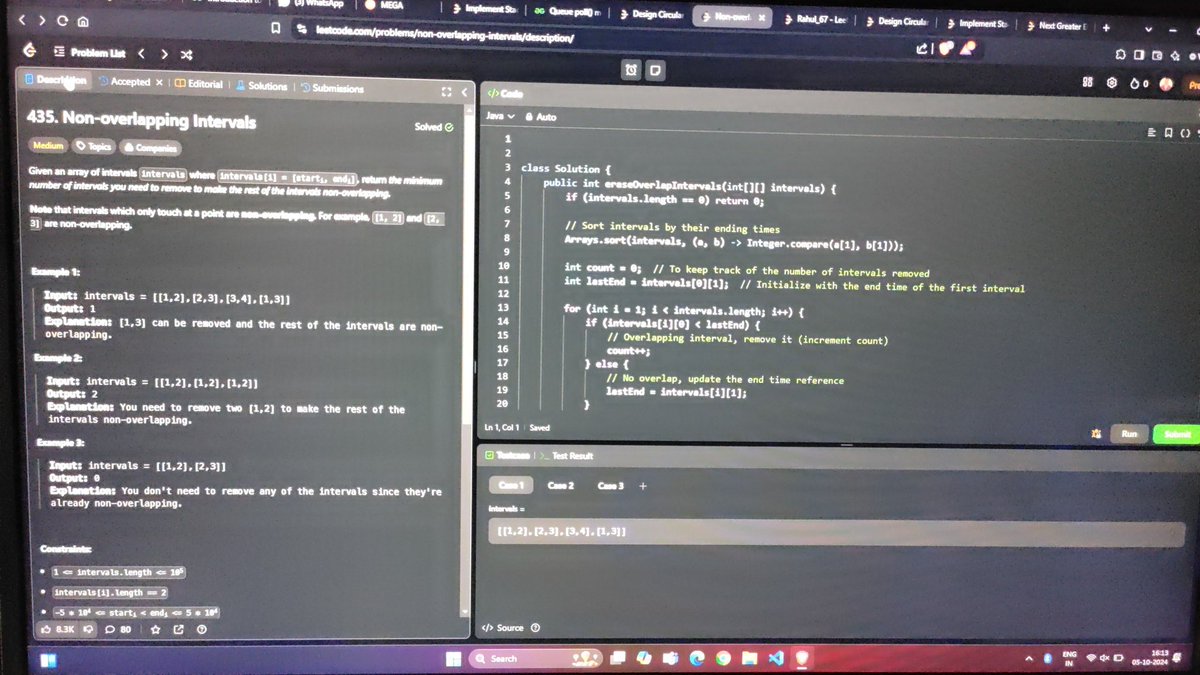The width and height of the screenshot is (1200, 675).
Task: Collapse the description panel chevron
Action: [x=464, y=91]
